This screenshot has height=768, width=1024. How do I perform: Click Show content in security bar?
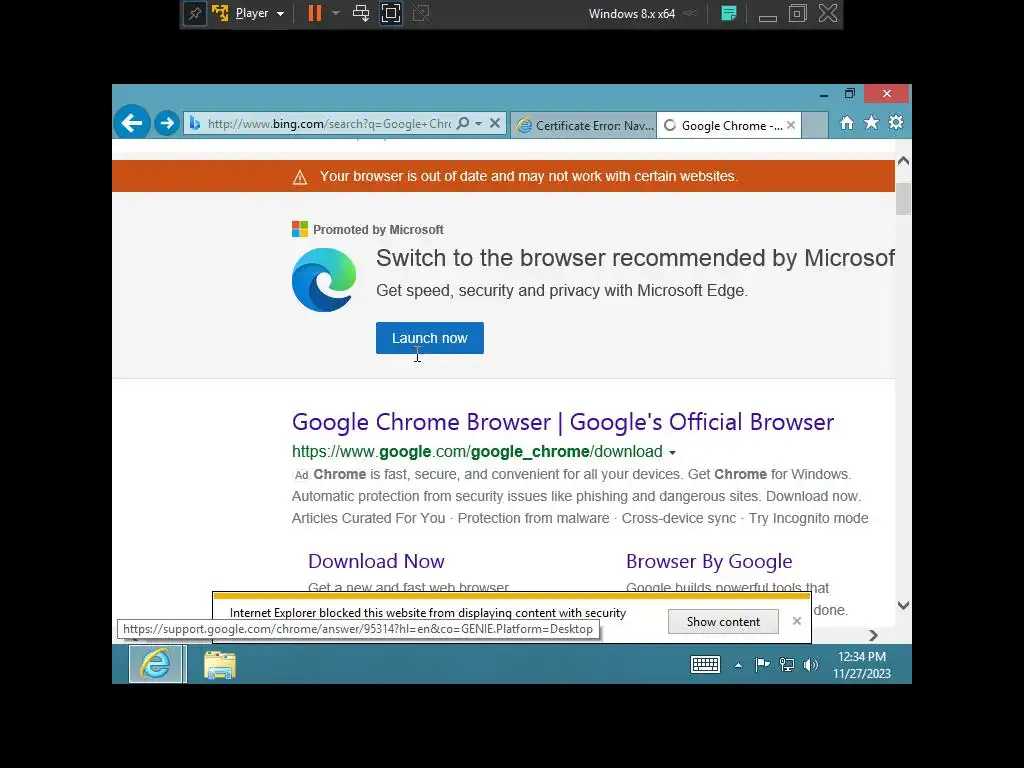[x=723, y=622]
